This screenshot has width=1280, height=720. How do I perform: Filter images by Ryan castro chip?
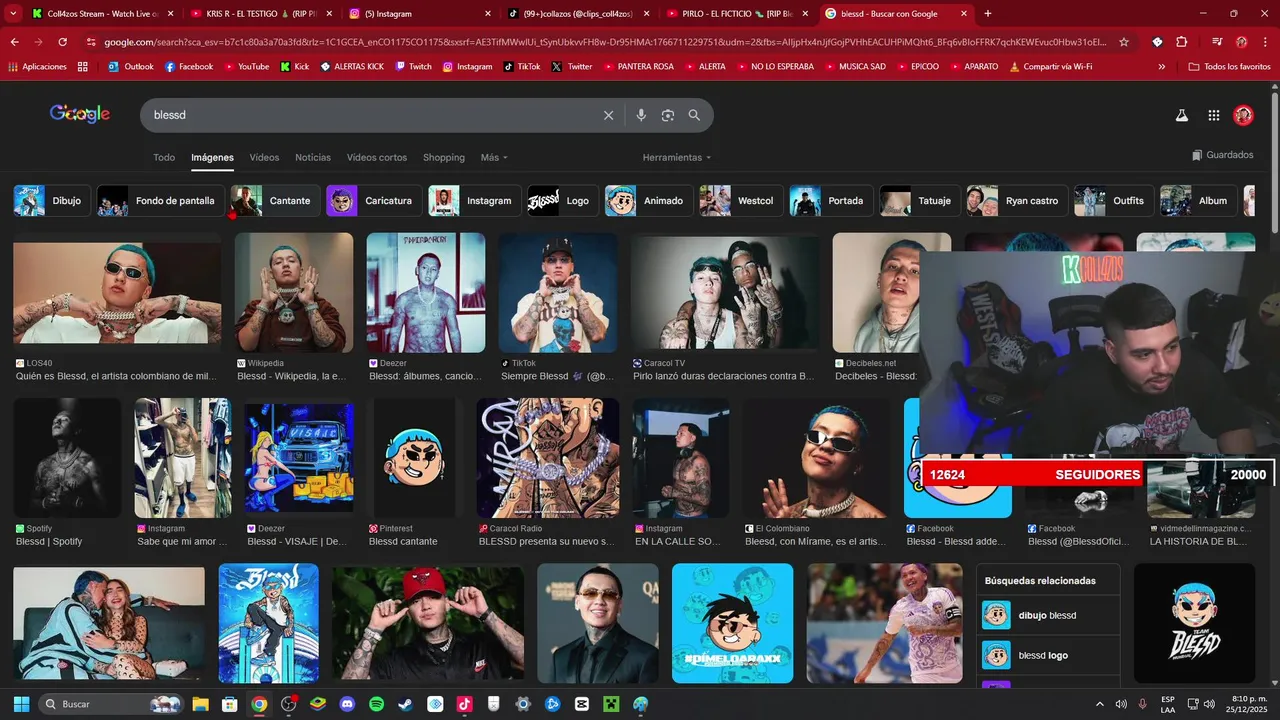click(1016, 201)
